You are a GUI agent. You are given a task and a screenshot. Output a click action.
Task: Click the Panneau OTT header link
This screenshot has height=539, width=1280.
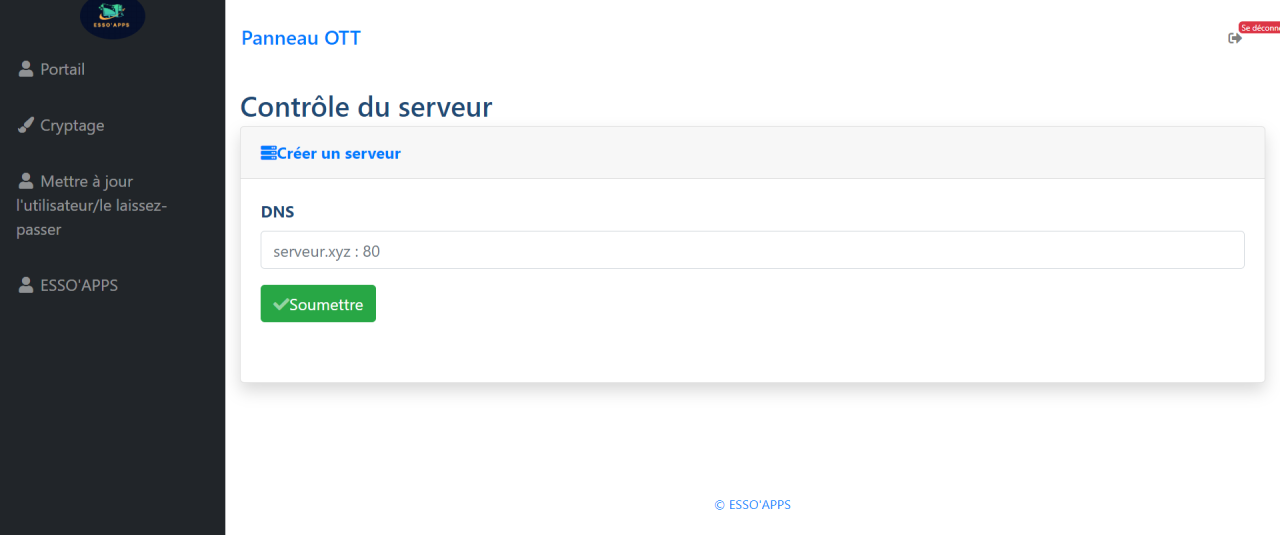301,38
